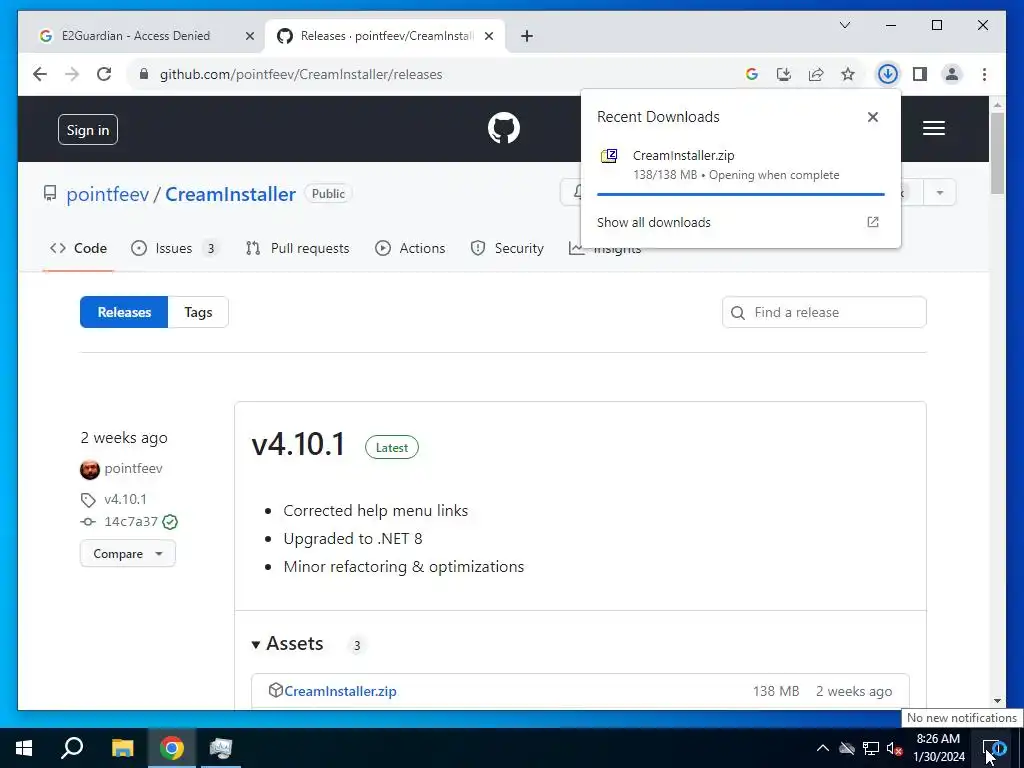Open the v4.10.1 release title
Screen dimensions: 1024x768
(x=298, y=445)
